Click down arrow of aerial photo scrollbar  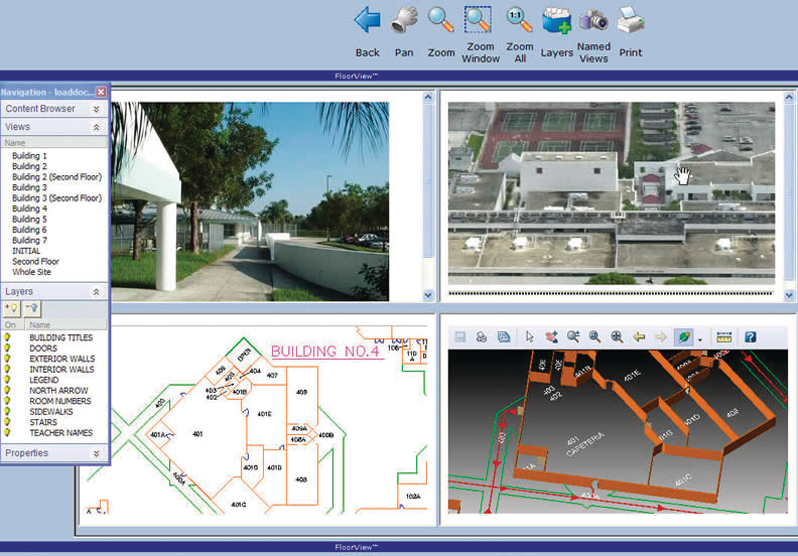pos(789,295)
